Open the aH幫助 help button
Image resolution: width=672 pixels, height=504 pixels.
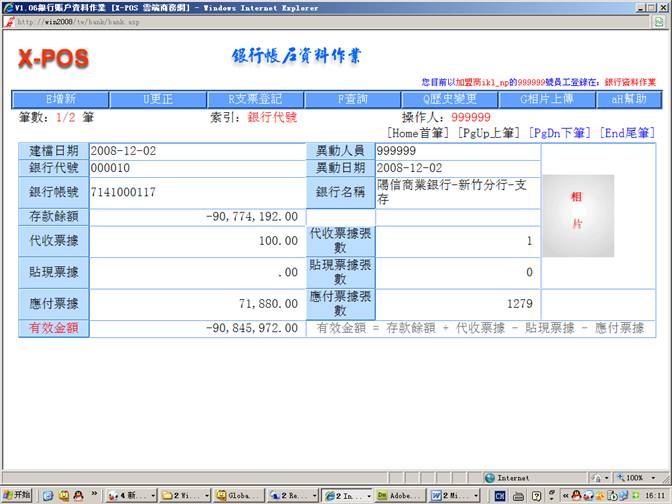click(x=629, y=99)
